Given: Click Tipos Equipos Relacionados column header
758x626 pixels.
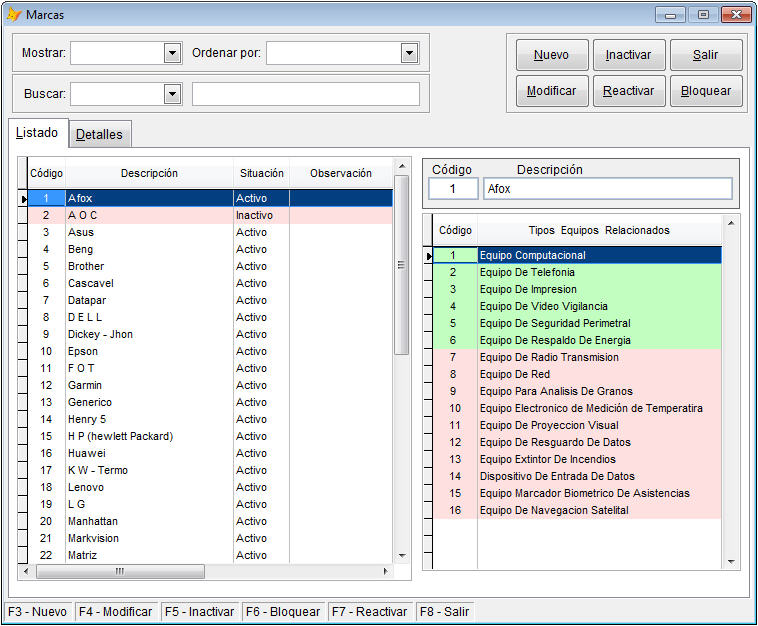Looking at the screenshot, I should pyautogui.click(x=599, y=230).
